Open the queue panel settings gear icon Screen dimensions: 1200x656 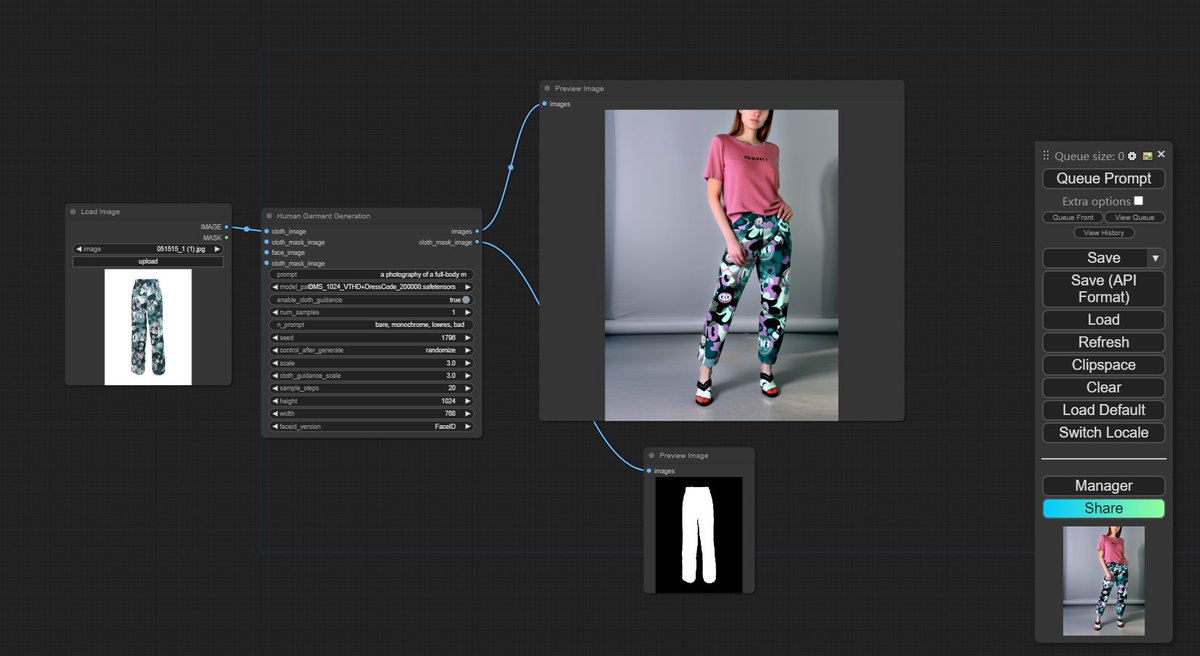coord(1131,156)
